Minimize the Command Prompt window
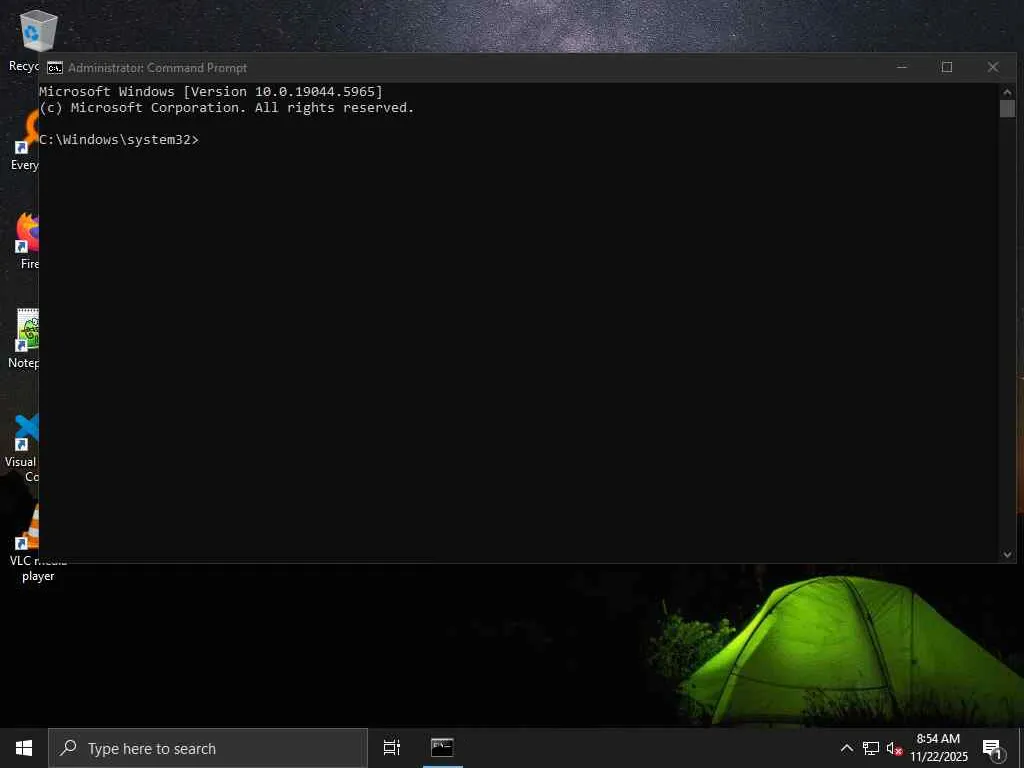 (902, 67)
